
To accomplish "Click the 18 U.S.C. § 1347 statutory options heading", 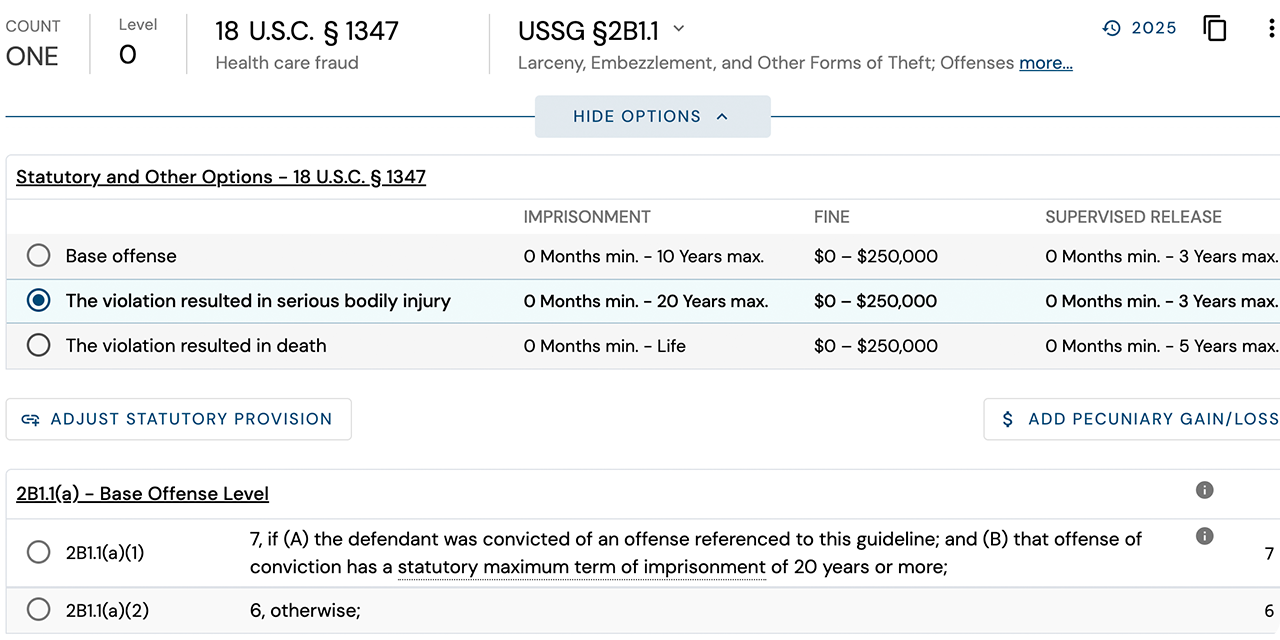I will pos(220,176).
